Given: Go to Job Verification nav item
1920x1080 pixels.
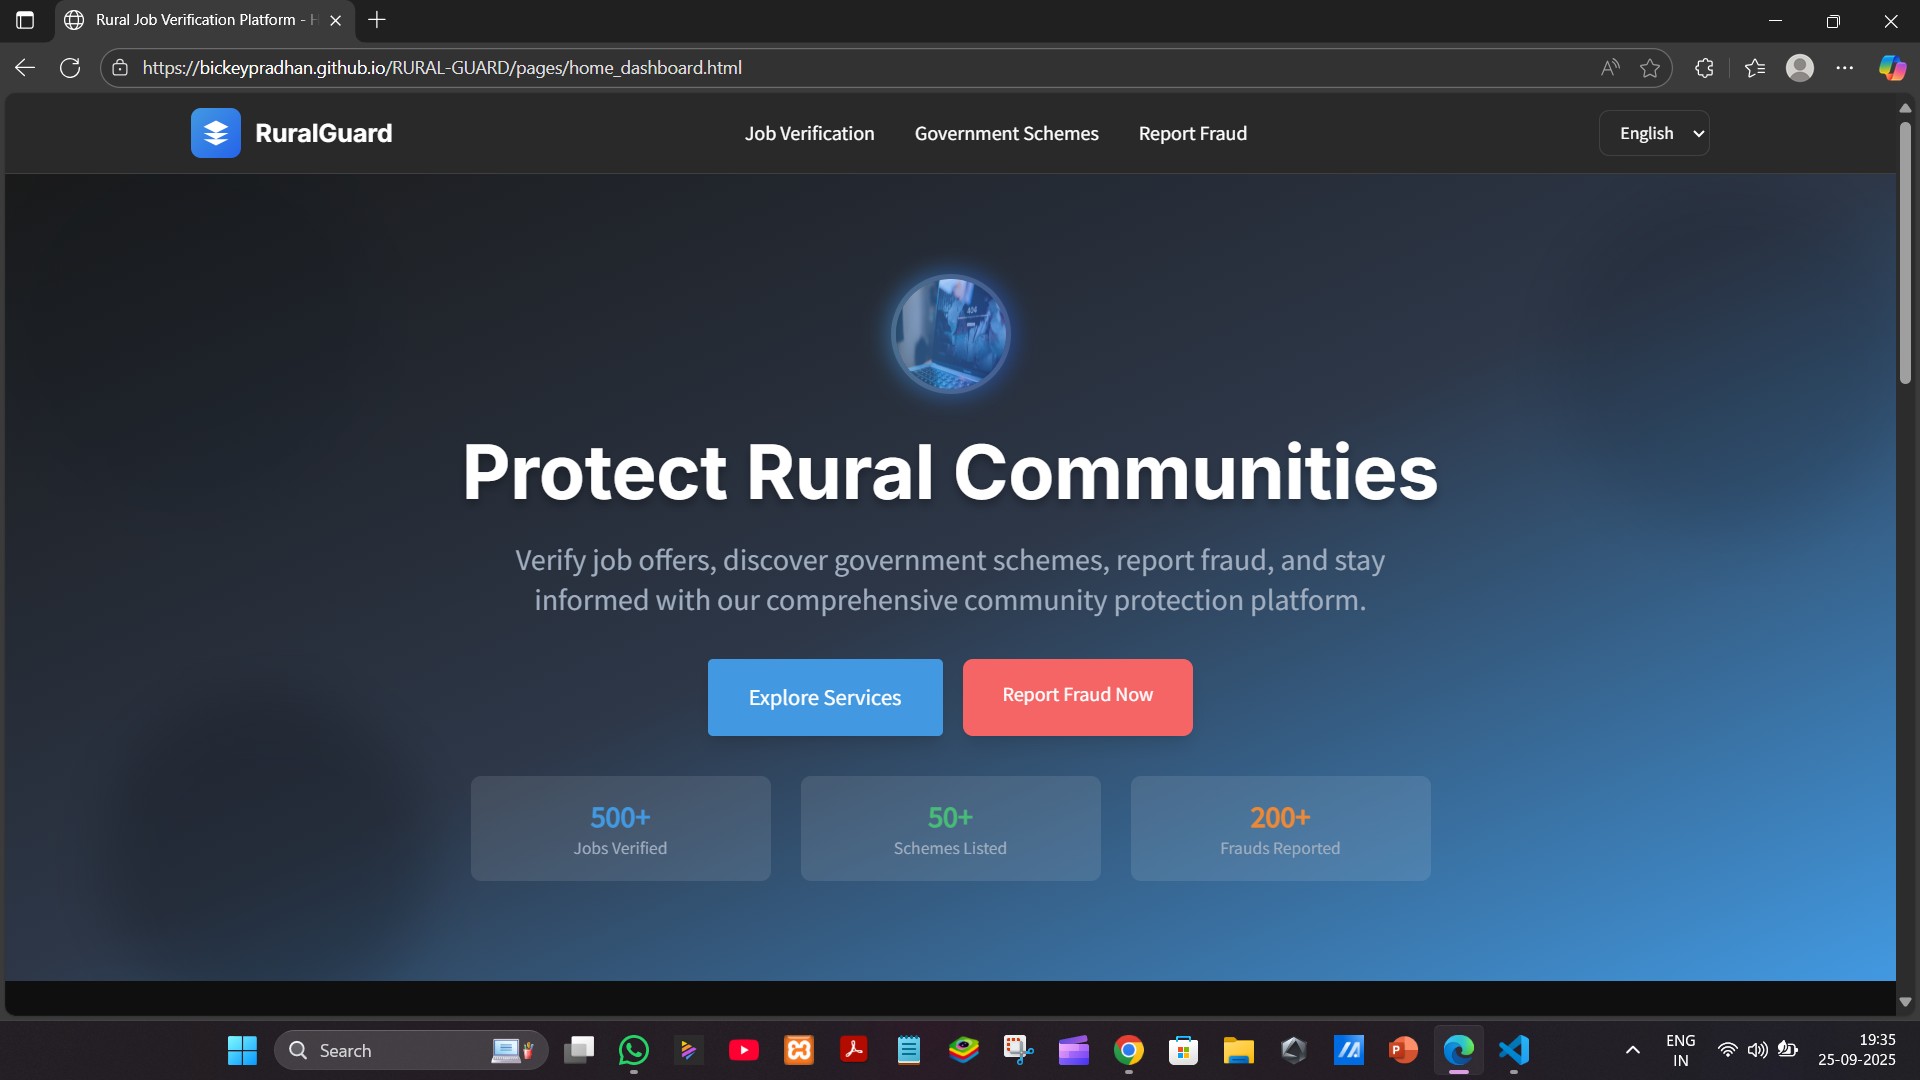Looking at the screenshot, I should pos(809,133).
